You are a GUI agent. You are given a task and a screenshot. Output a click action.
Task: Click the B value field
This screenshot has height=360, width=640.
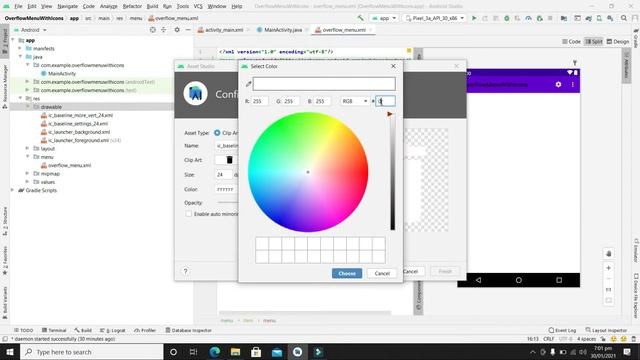coord(322,101)
